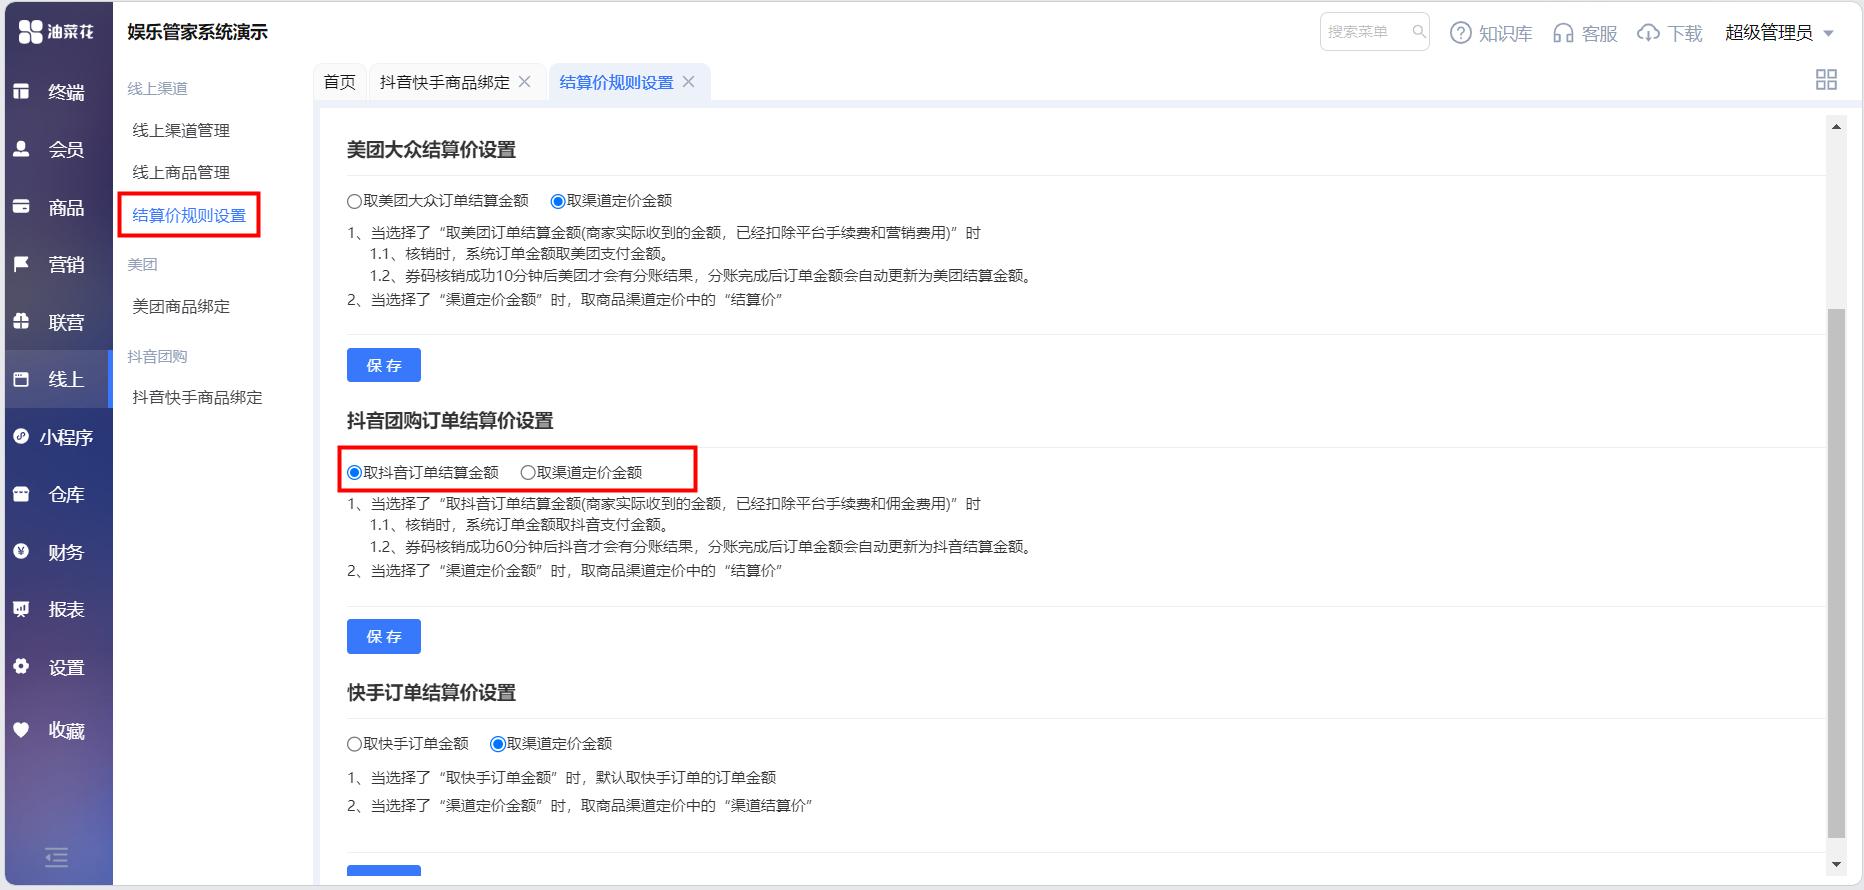Viewport: 1864px width, 890px height.
Task: Select 取渠道定价金额 radio under 快手订单
Action: [498, 744]
